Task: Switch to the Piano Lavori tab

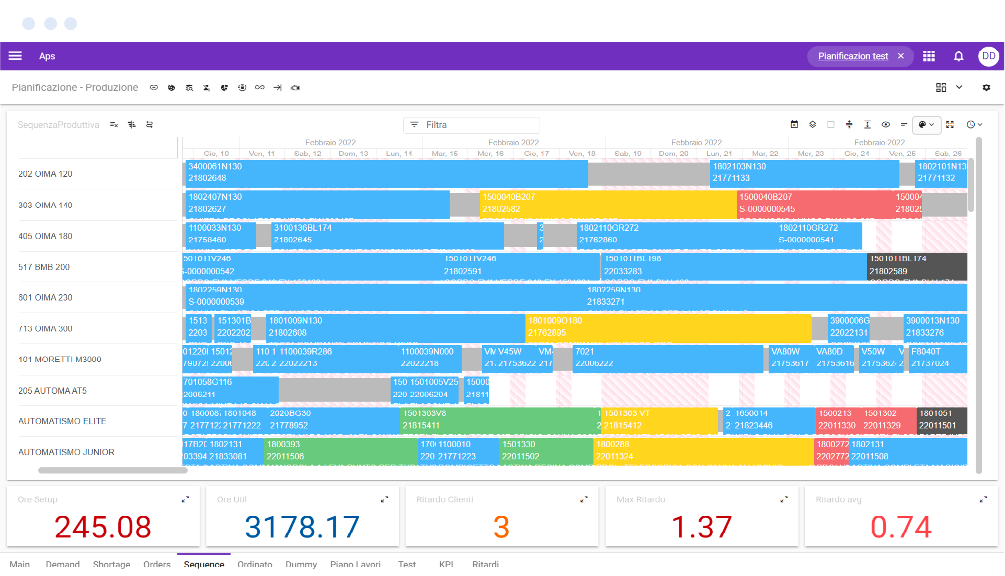Action: [x=355, y=565]
